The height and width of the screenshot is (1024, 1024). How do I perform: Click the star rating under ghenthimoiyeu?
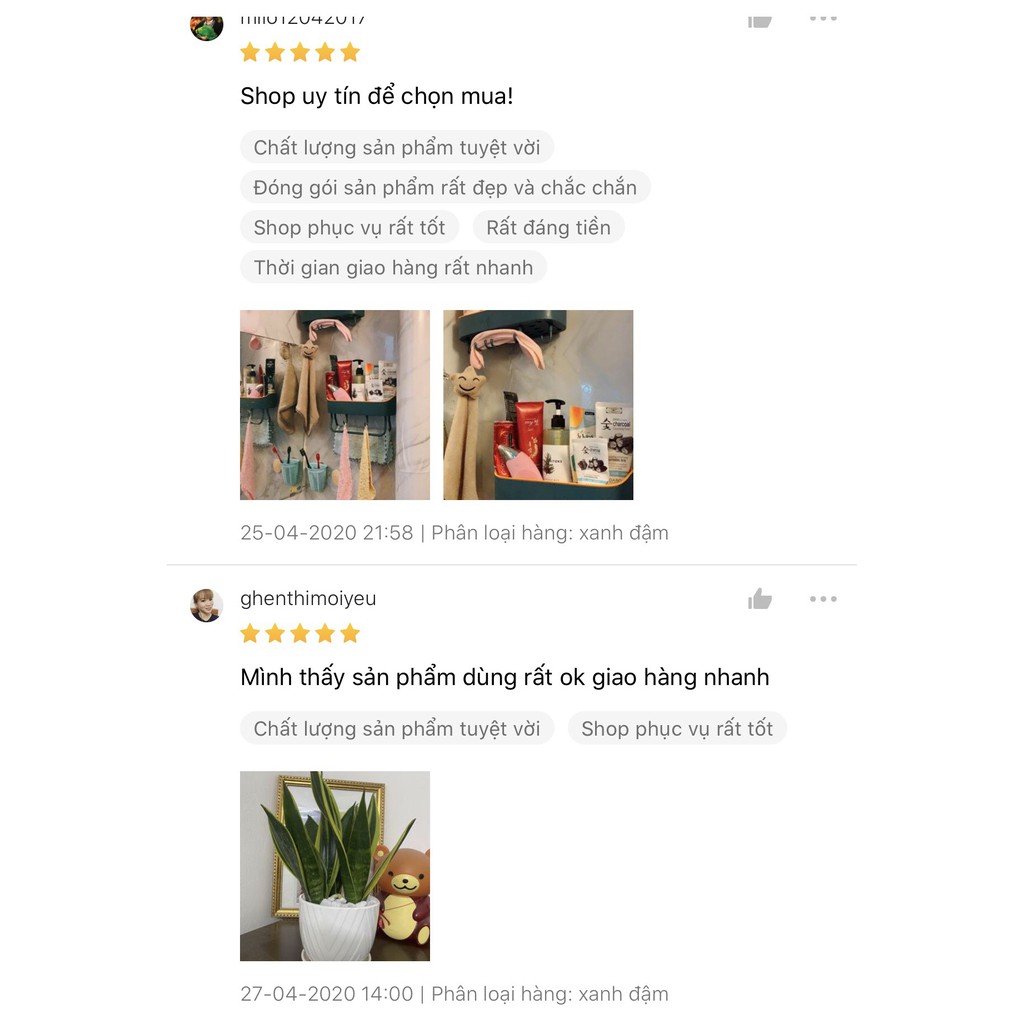click(x=300, y=633)
